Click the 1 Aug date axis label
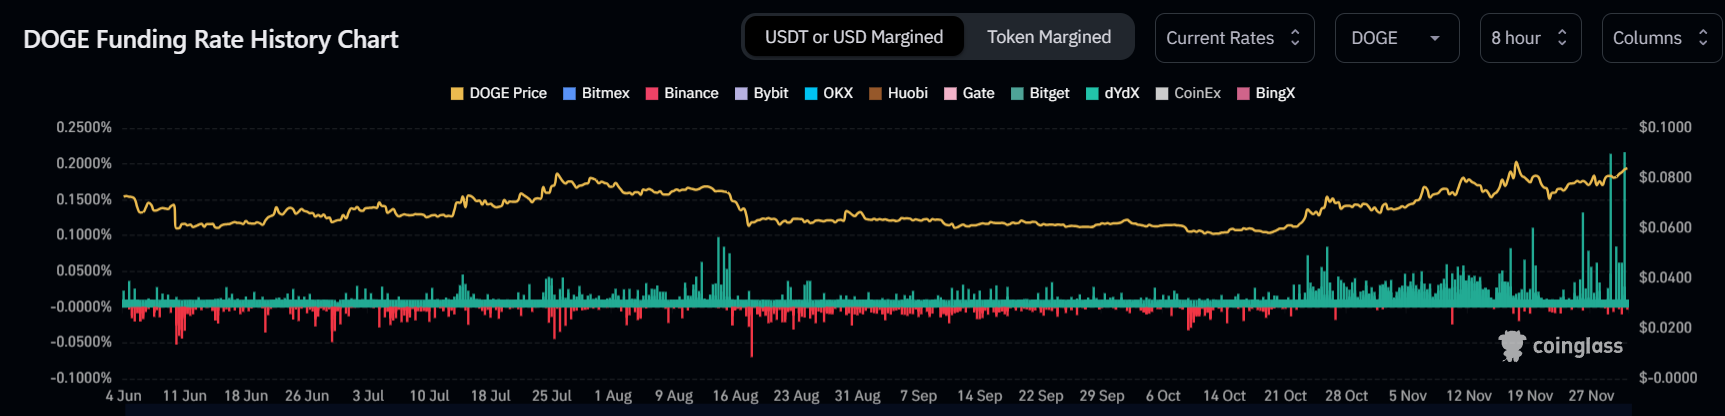This screenshot has width=1725, height=416. click(613, 395)
